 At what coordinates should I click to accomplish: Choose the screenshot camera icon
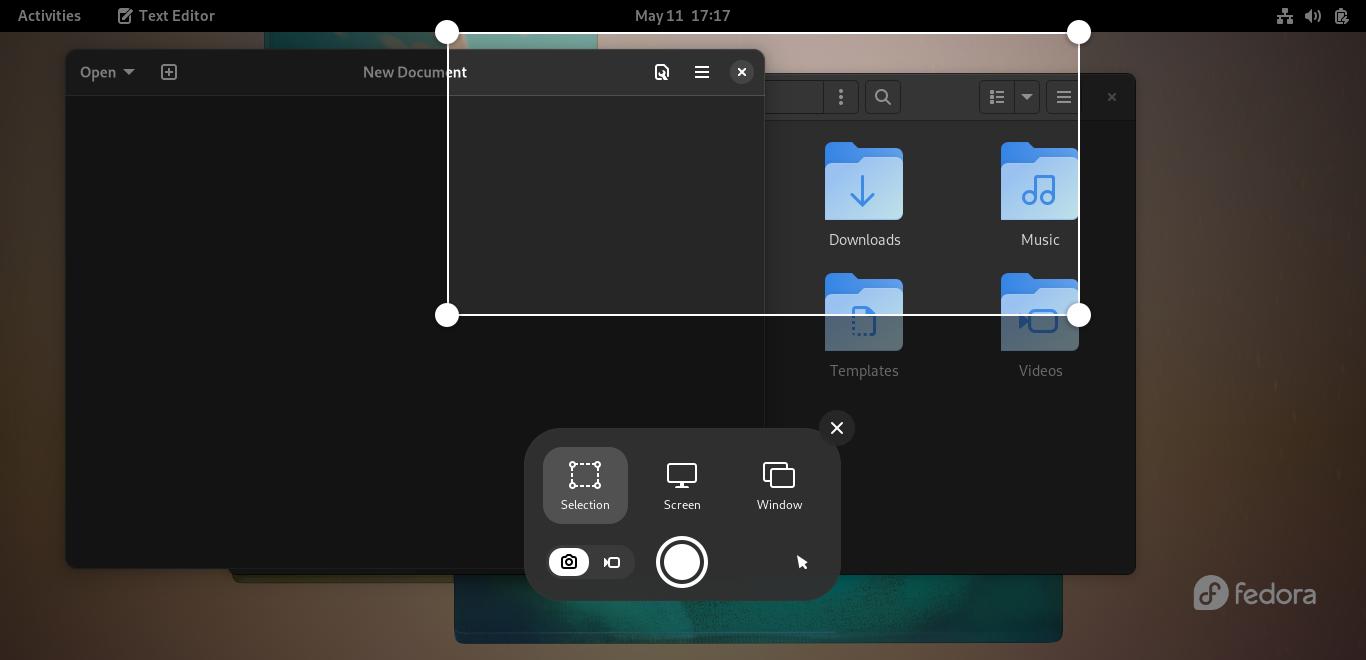(569, 562)
